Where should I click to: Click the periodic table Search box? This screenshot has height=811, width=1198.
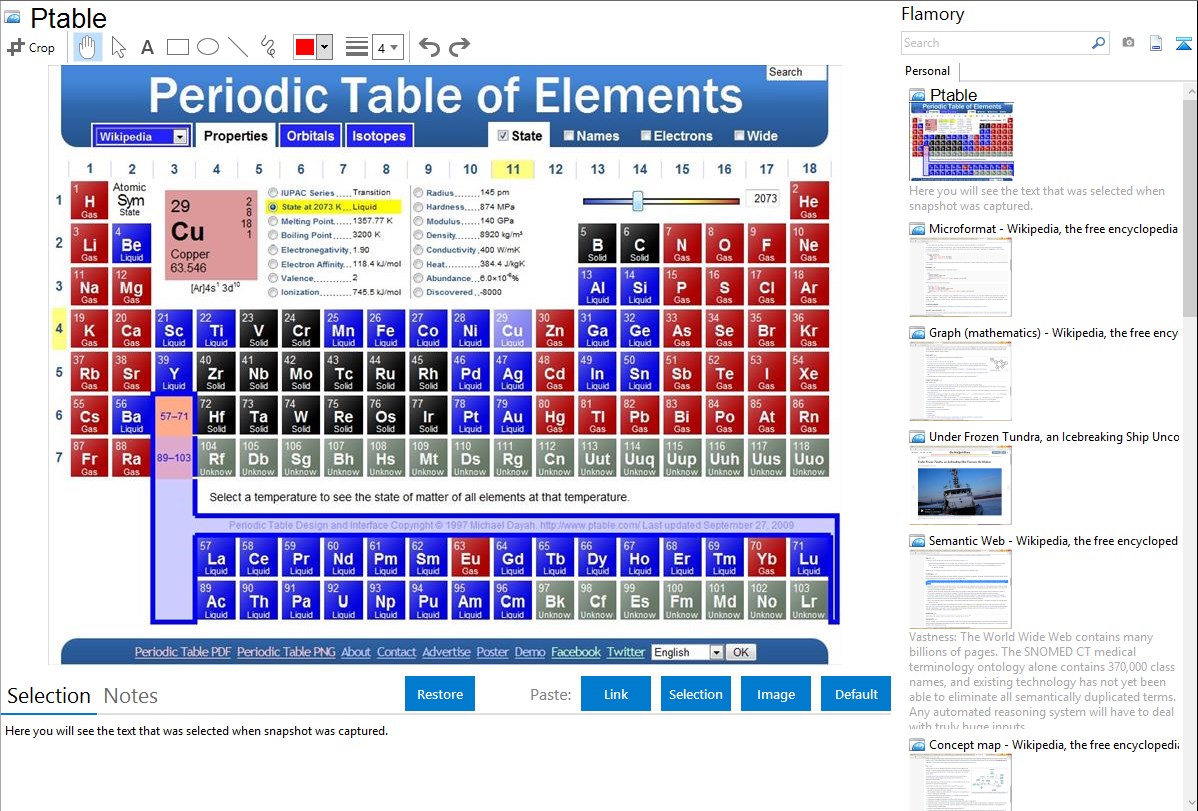coord(796,72)
